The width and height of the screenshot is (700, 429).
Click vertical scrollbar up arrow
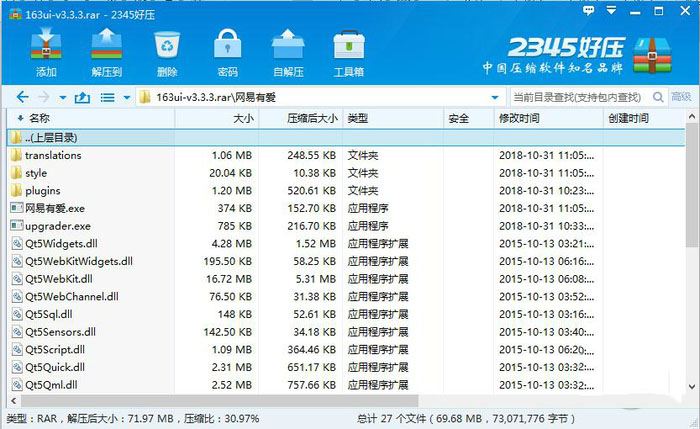click(x=692, y=117)
